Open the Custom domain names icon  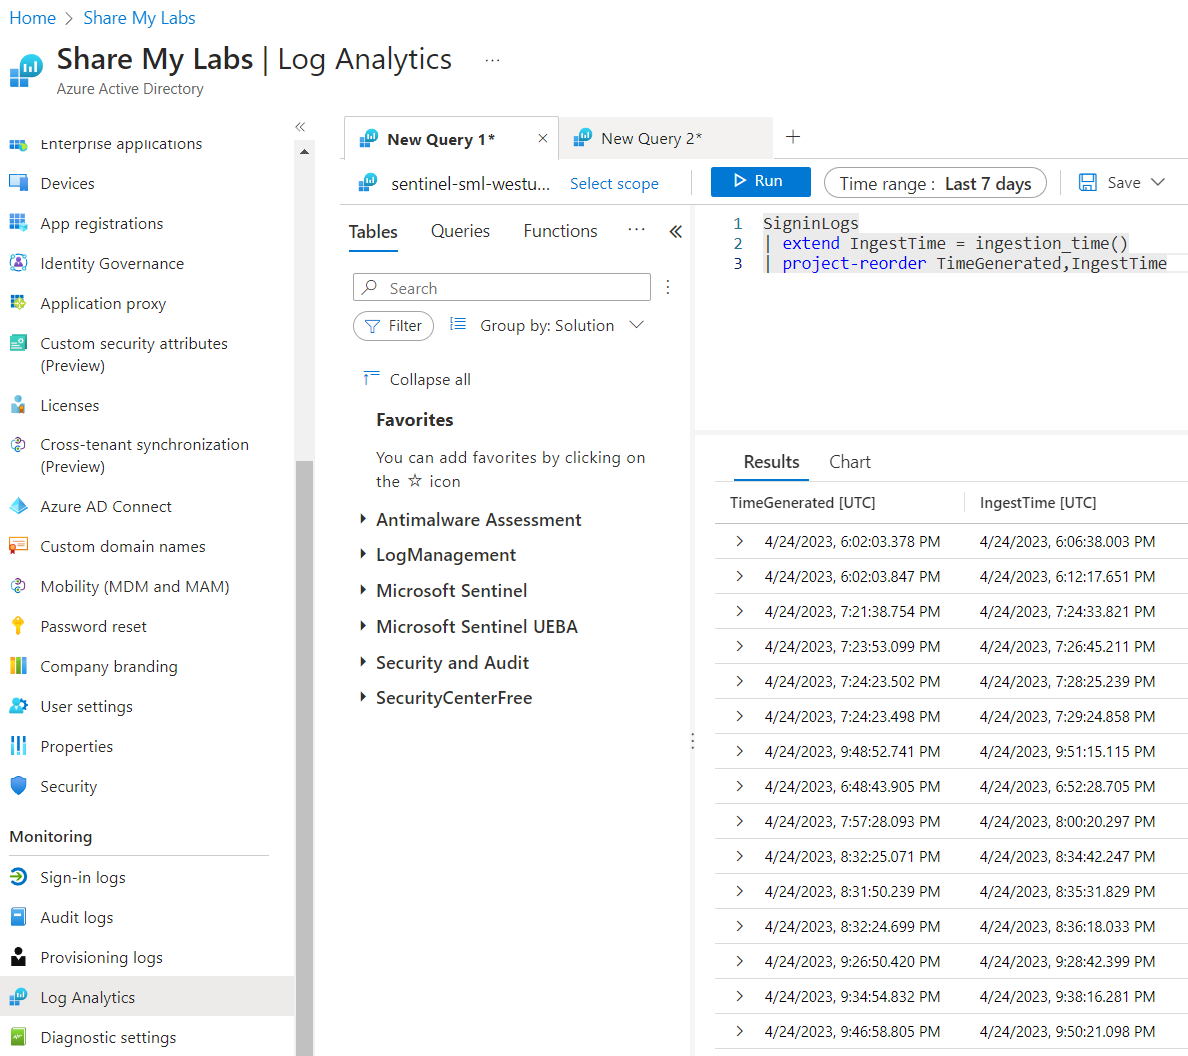18,546
